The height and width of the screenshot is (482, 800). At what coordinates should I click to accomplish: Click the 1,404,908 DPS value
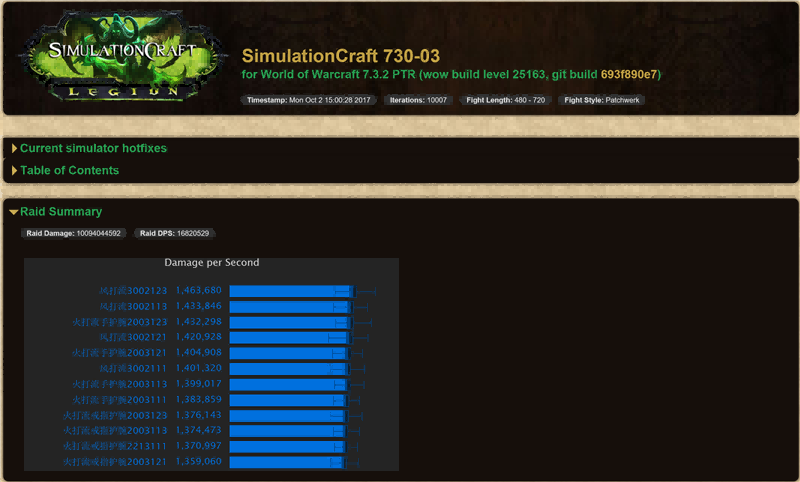(199, 352)
